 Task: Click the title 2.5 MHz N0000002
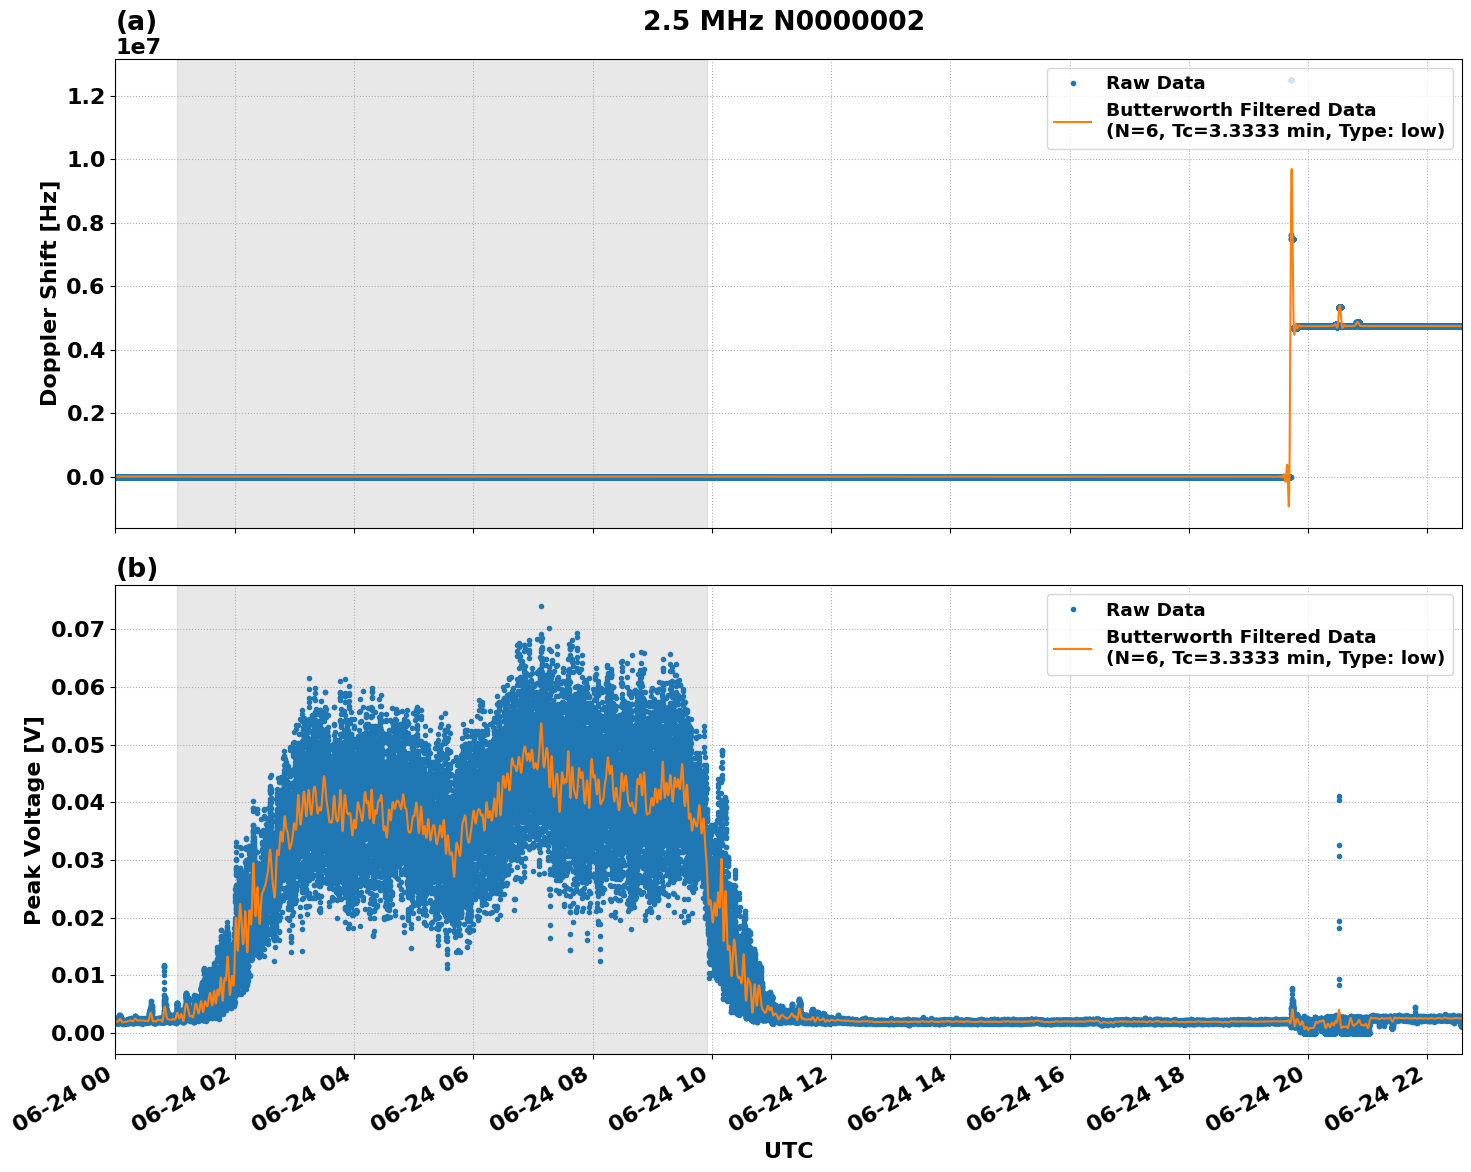click(783, 20)
